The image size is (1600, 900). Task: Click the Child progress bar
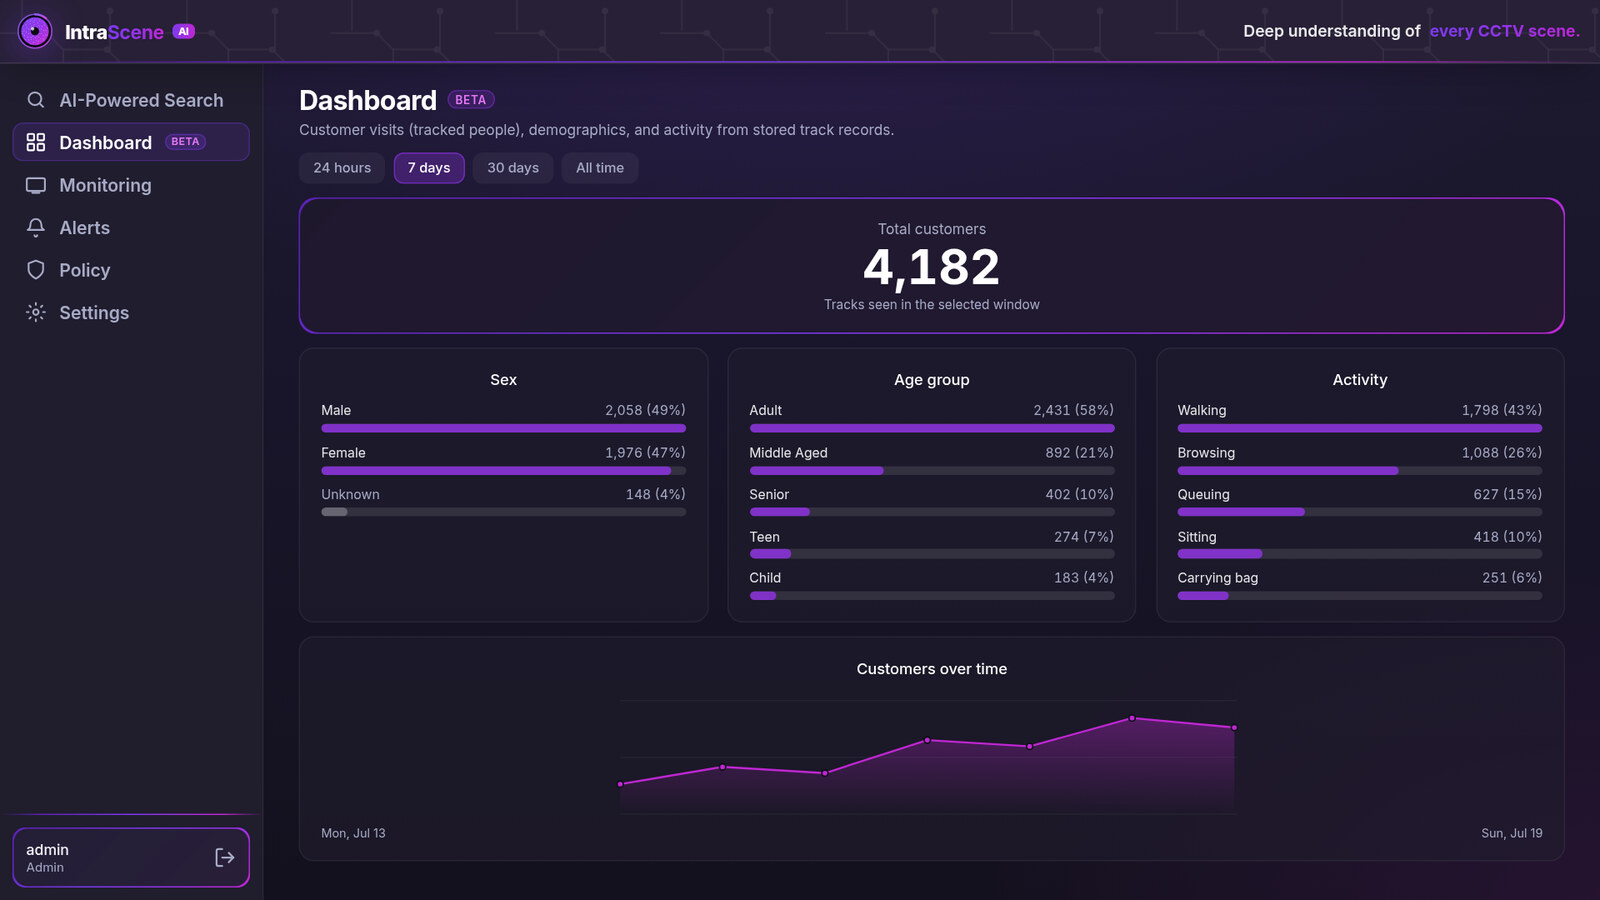point(932,595)
